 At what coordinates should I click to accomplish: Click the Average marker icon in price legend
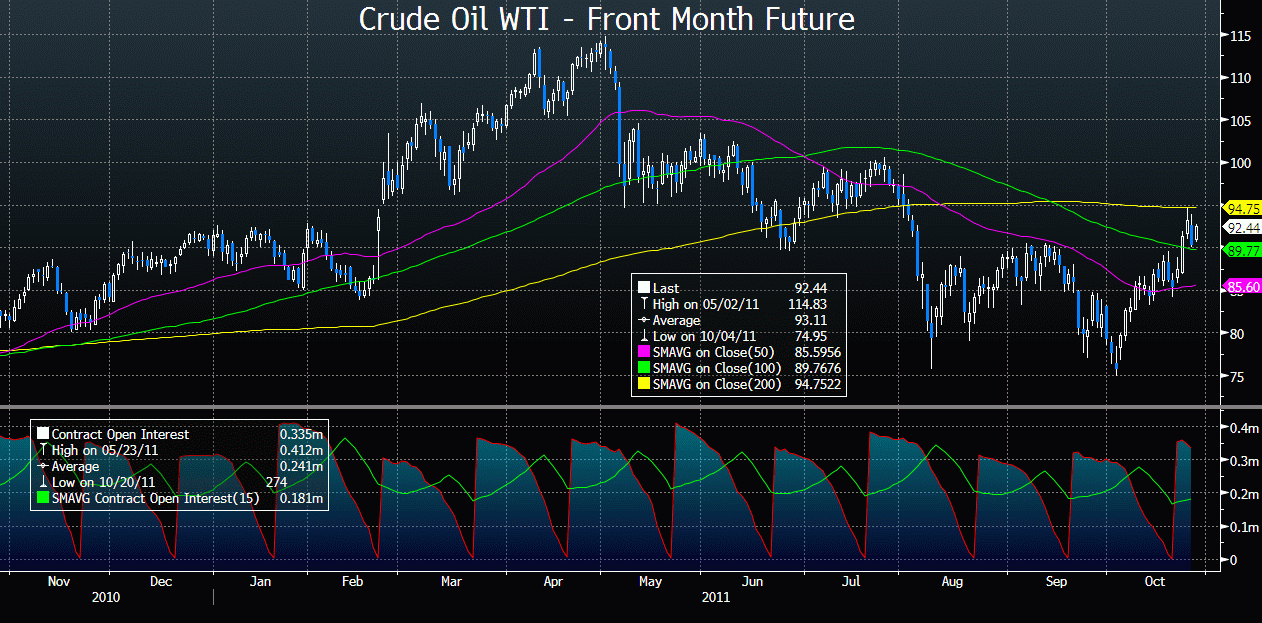[643, 320]
